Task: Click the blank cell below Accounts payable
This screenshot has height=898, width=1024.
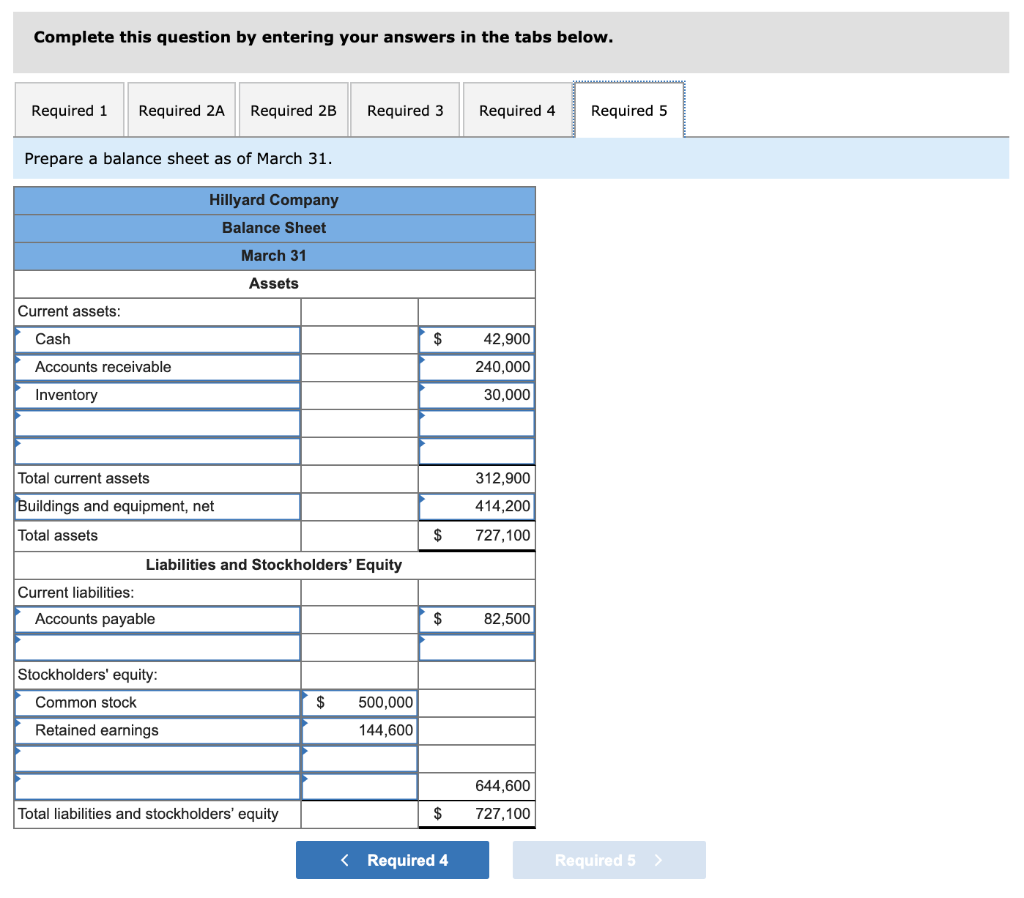Action: pos(476,646)
